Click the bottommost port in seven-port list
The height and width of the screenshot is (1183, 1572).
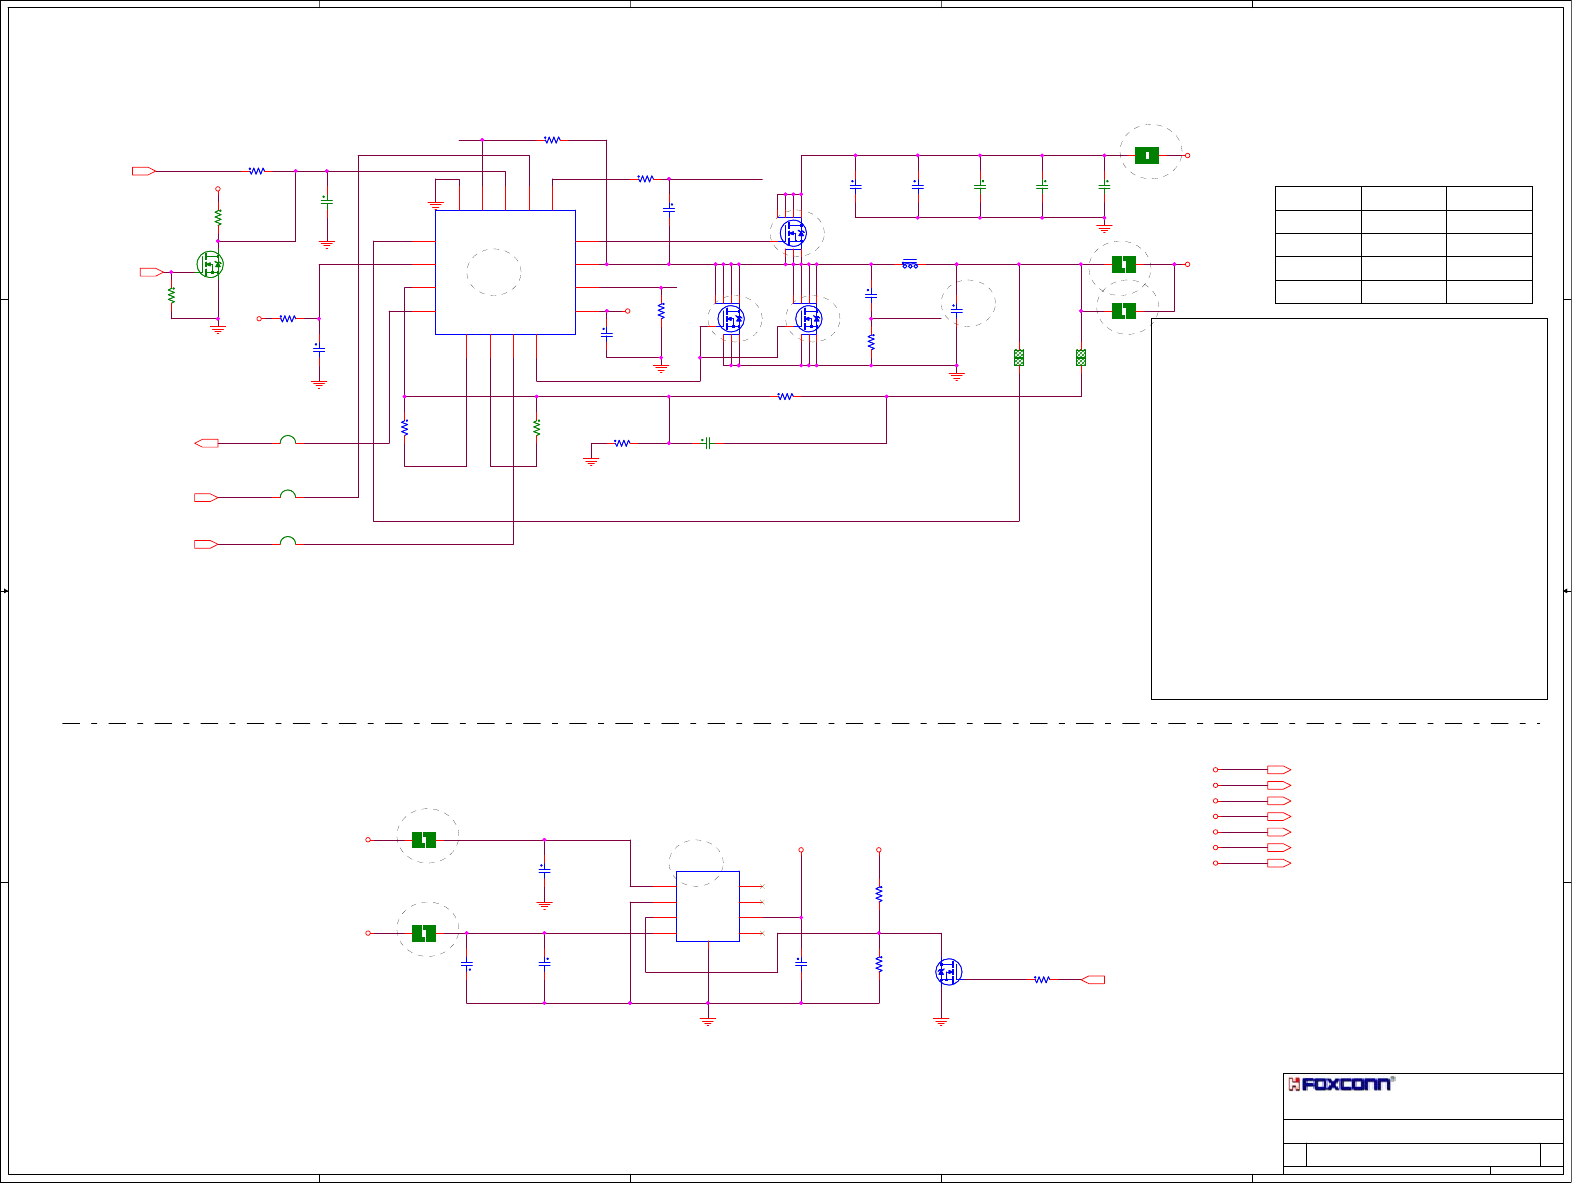pos(1279,863)
